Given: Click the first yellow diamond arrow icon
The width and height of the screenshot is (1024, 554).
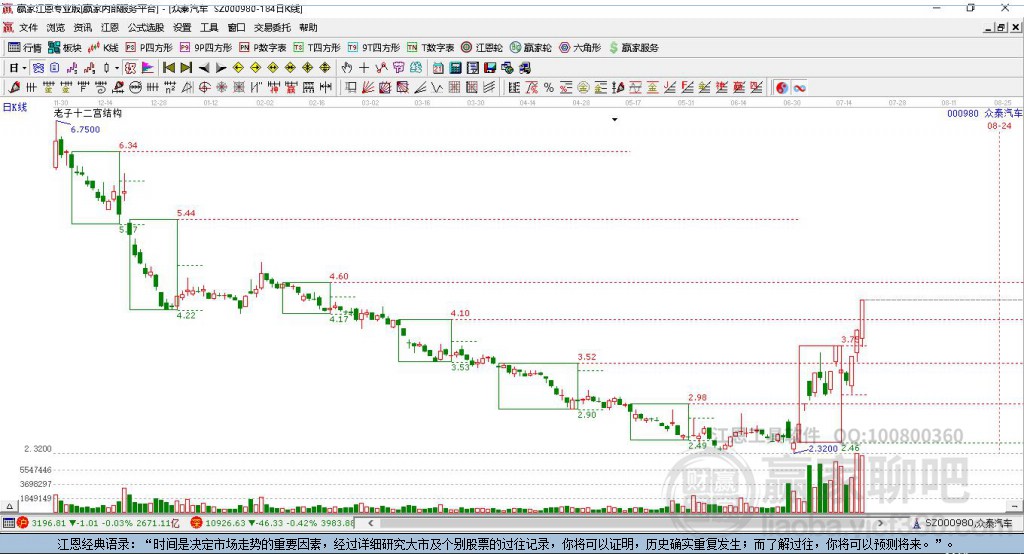Looking at the screenshot, I should pos(238,68).
